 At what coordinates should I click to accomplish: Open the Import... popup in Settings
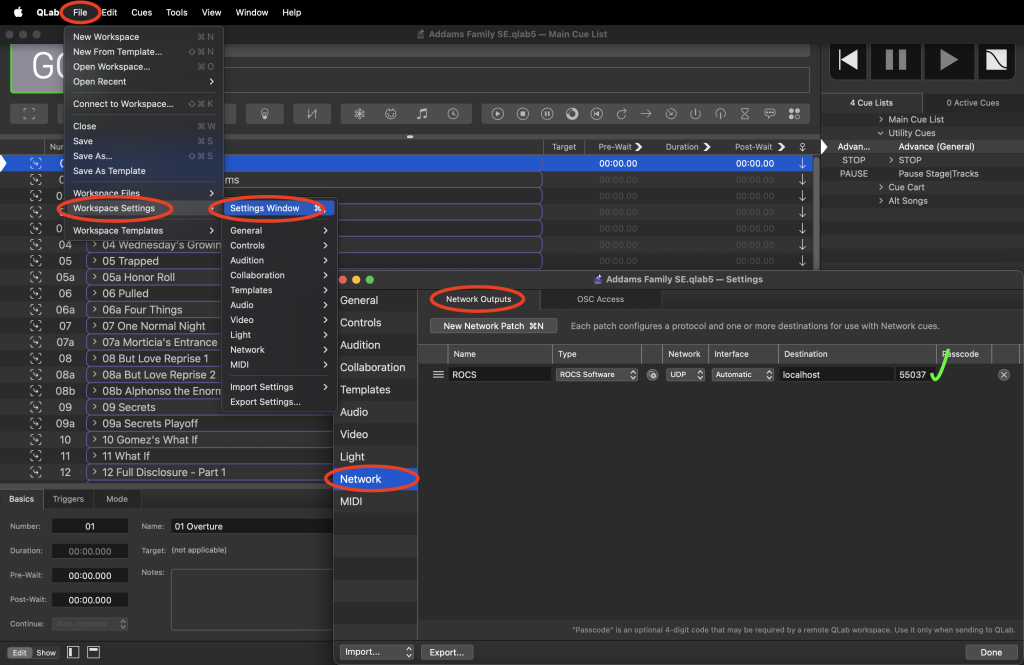coord(377,652)
